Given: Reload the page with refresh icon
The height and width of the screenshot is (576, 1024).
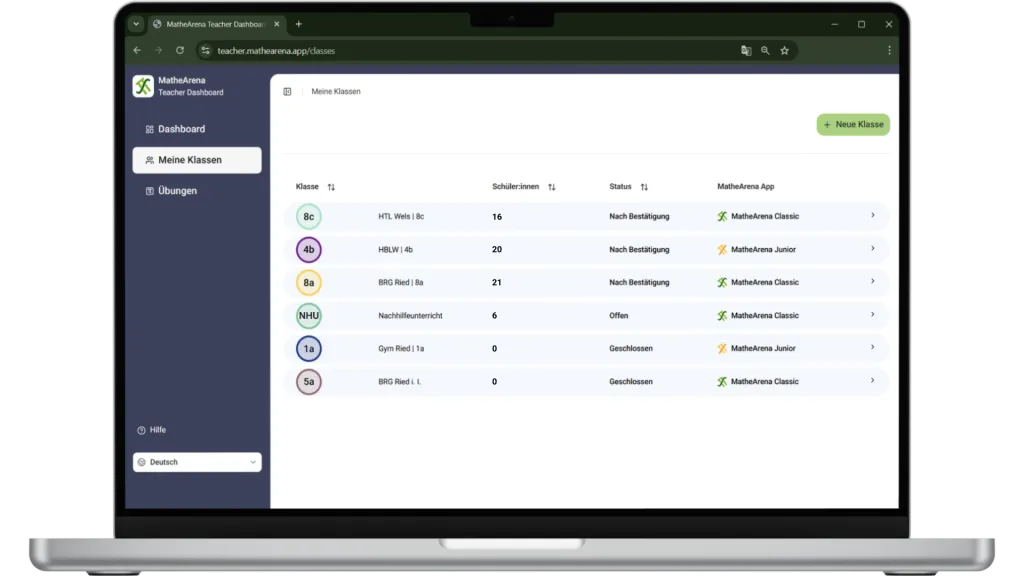Looking at the screenshot, I should point(180,51).
